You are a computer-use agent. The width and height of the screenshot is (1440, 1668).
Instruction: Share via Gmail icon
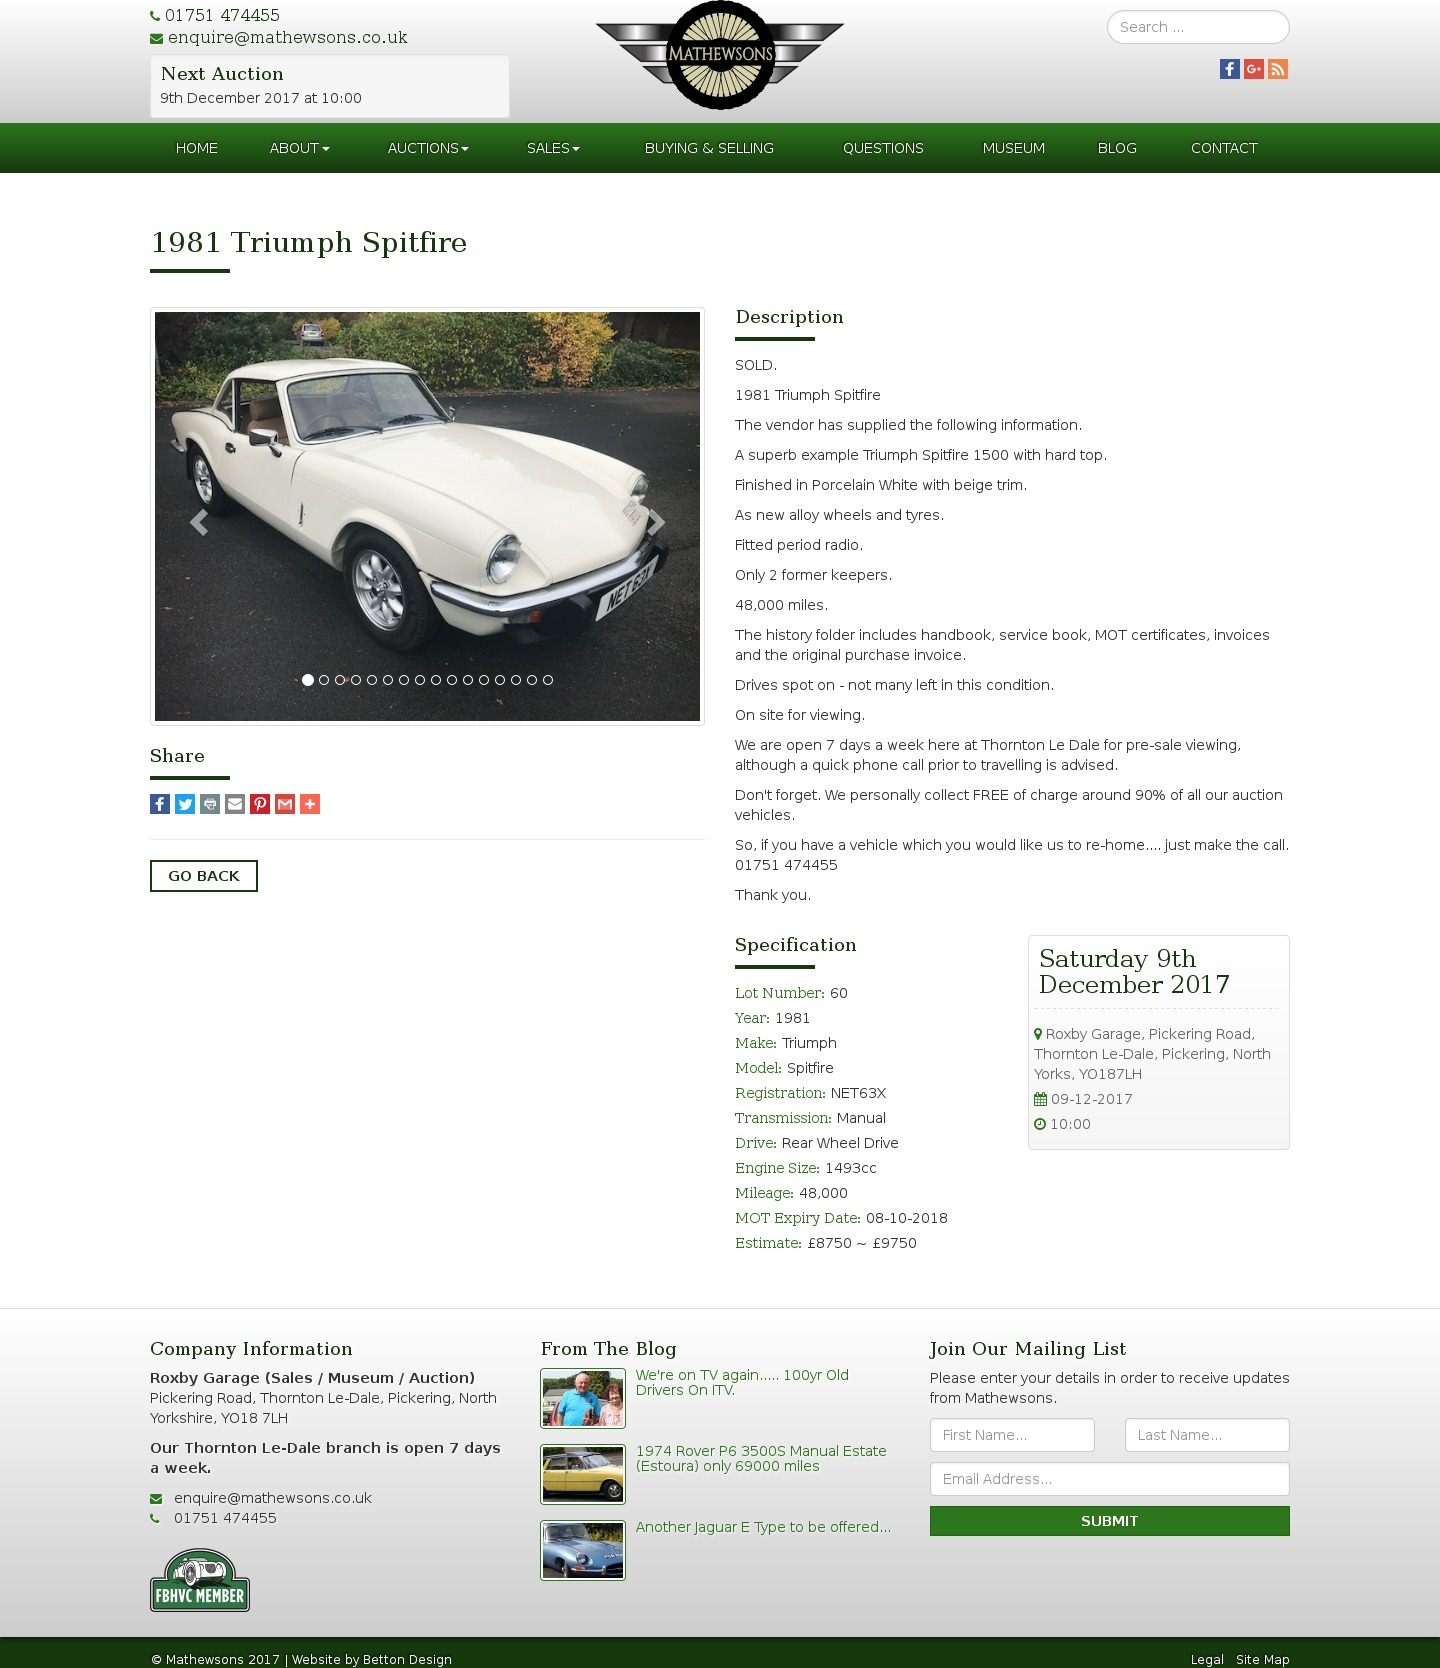pyautogui.click(x=285, y=804)
